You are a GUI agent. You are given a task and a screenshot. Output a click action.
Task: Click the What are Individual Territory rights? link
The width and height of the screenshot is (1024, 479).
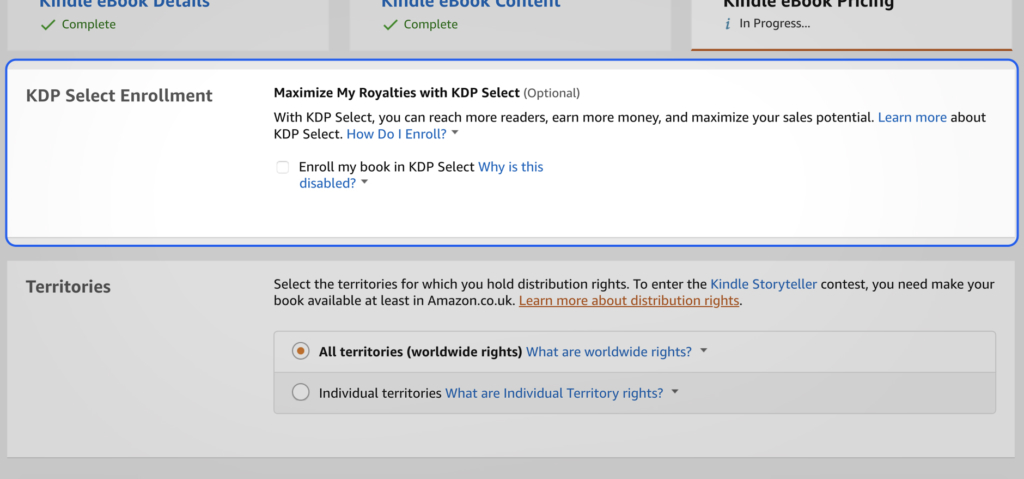click(554, 393)
